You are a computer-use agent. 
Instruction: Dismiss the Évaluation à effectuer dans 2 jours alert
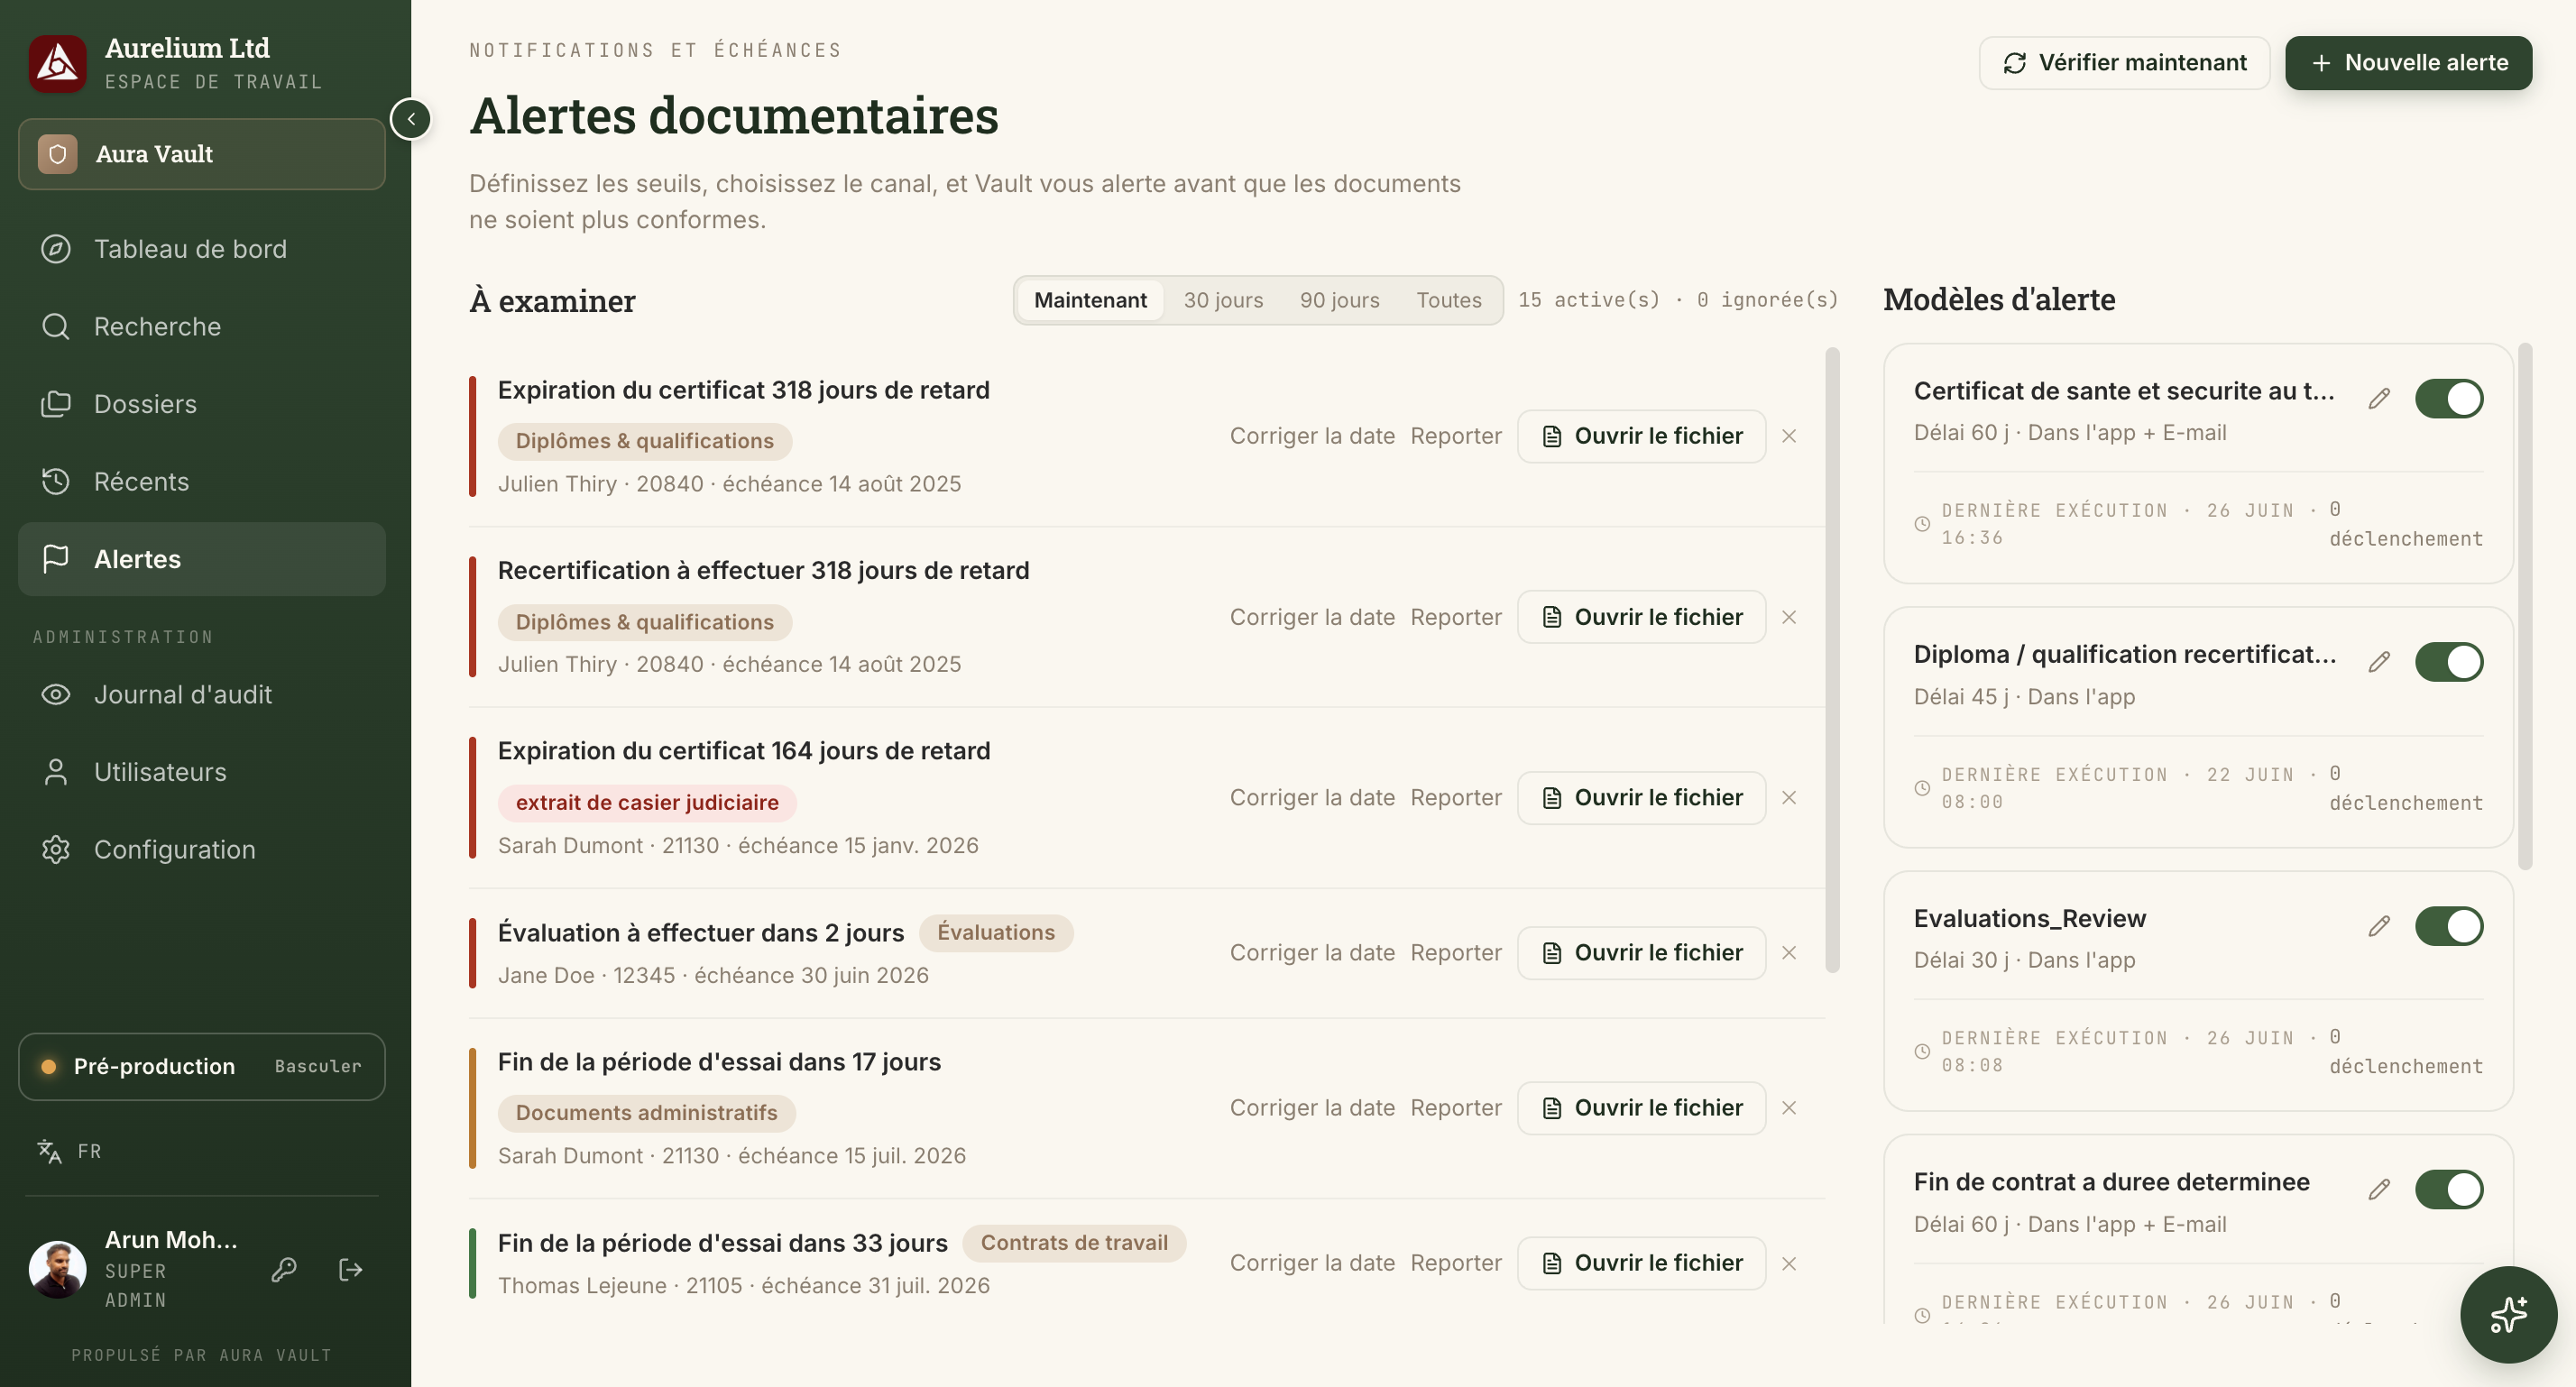coord(1789,953)
